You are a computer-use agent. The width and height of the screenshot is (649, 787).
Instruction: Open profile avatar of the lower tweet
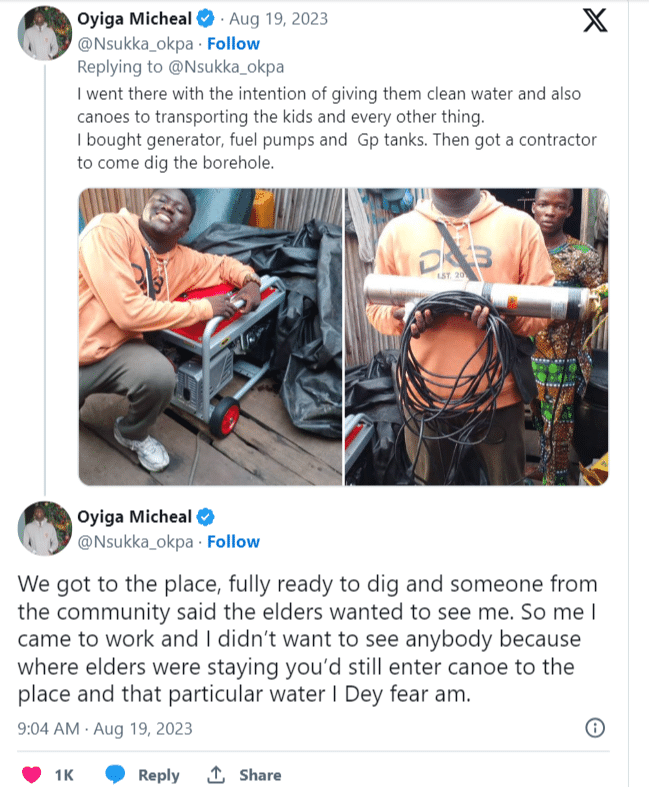pos(42,531)
